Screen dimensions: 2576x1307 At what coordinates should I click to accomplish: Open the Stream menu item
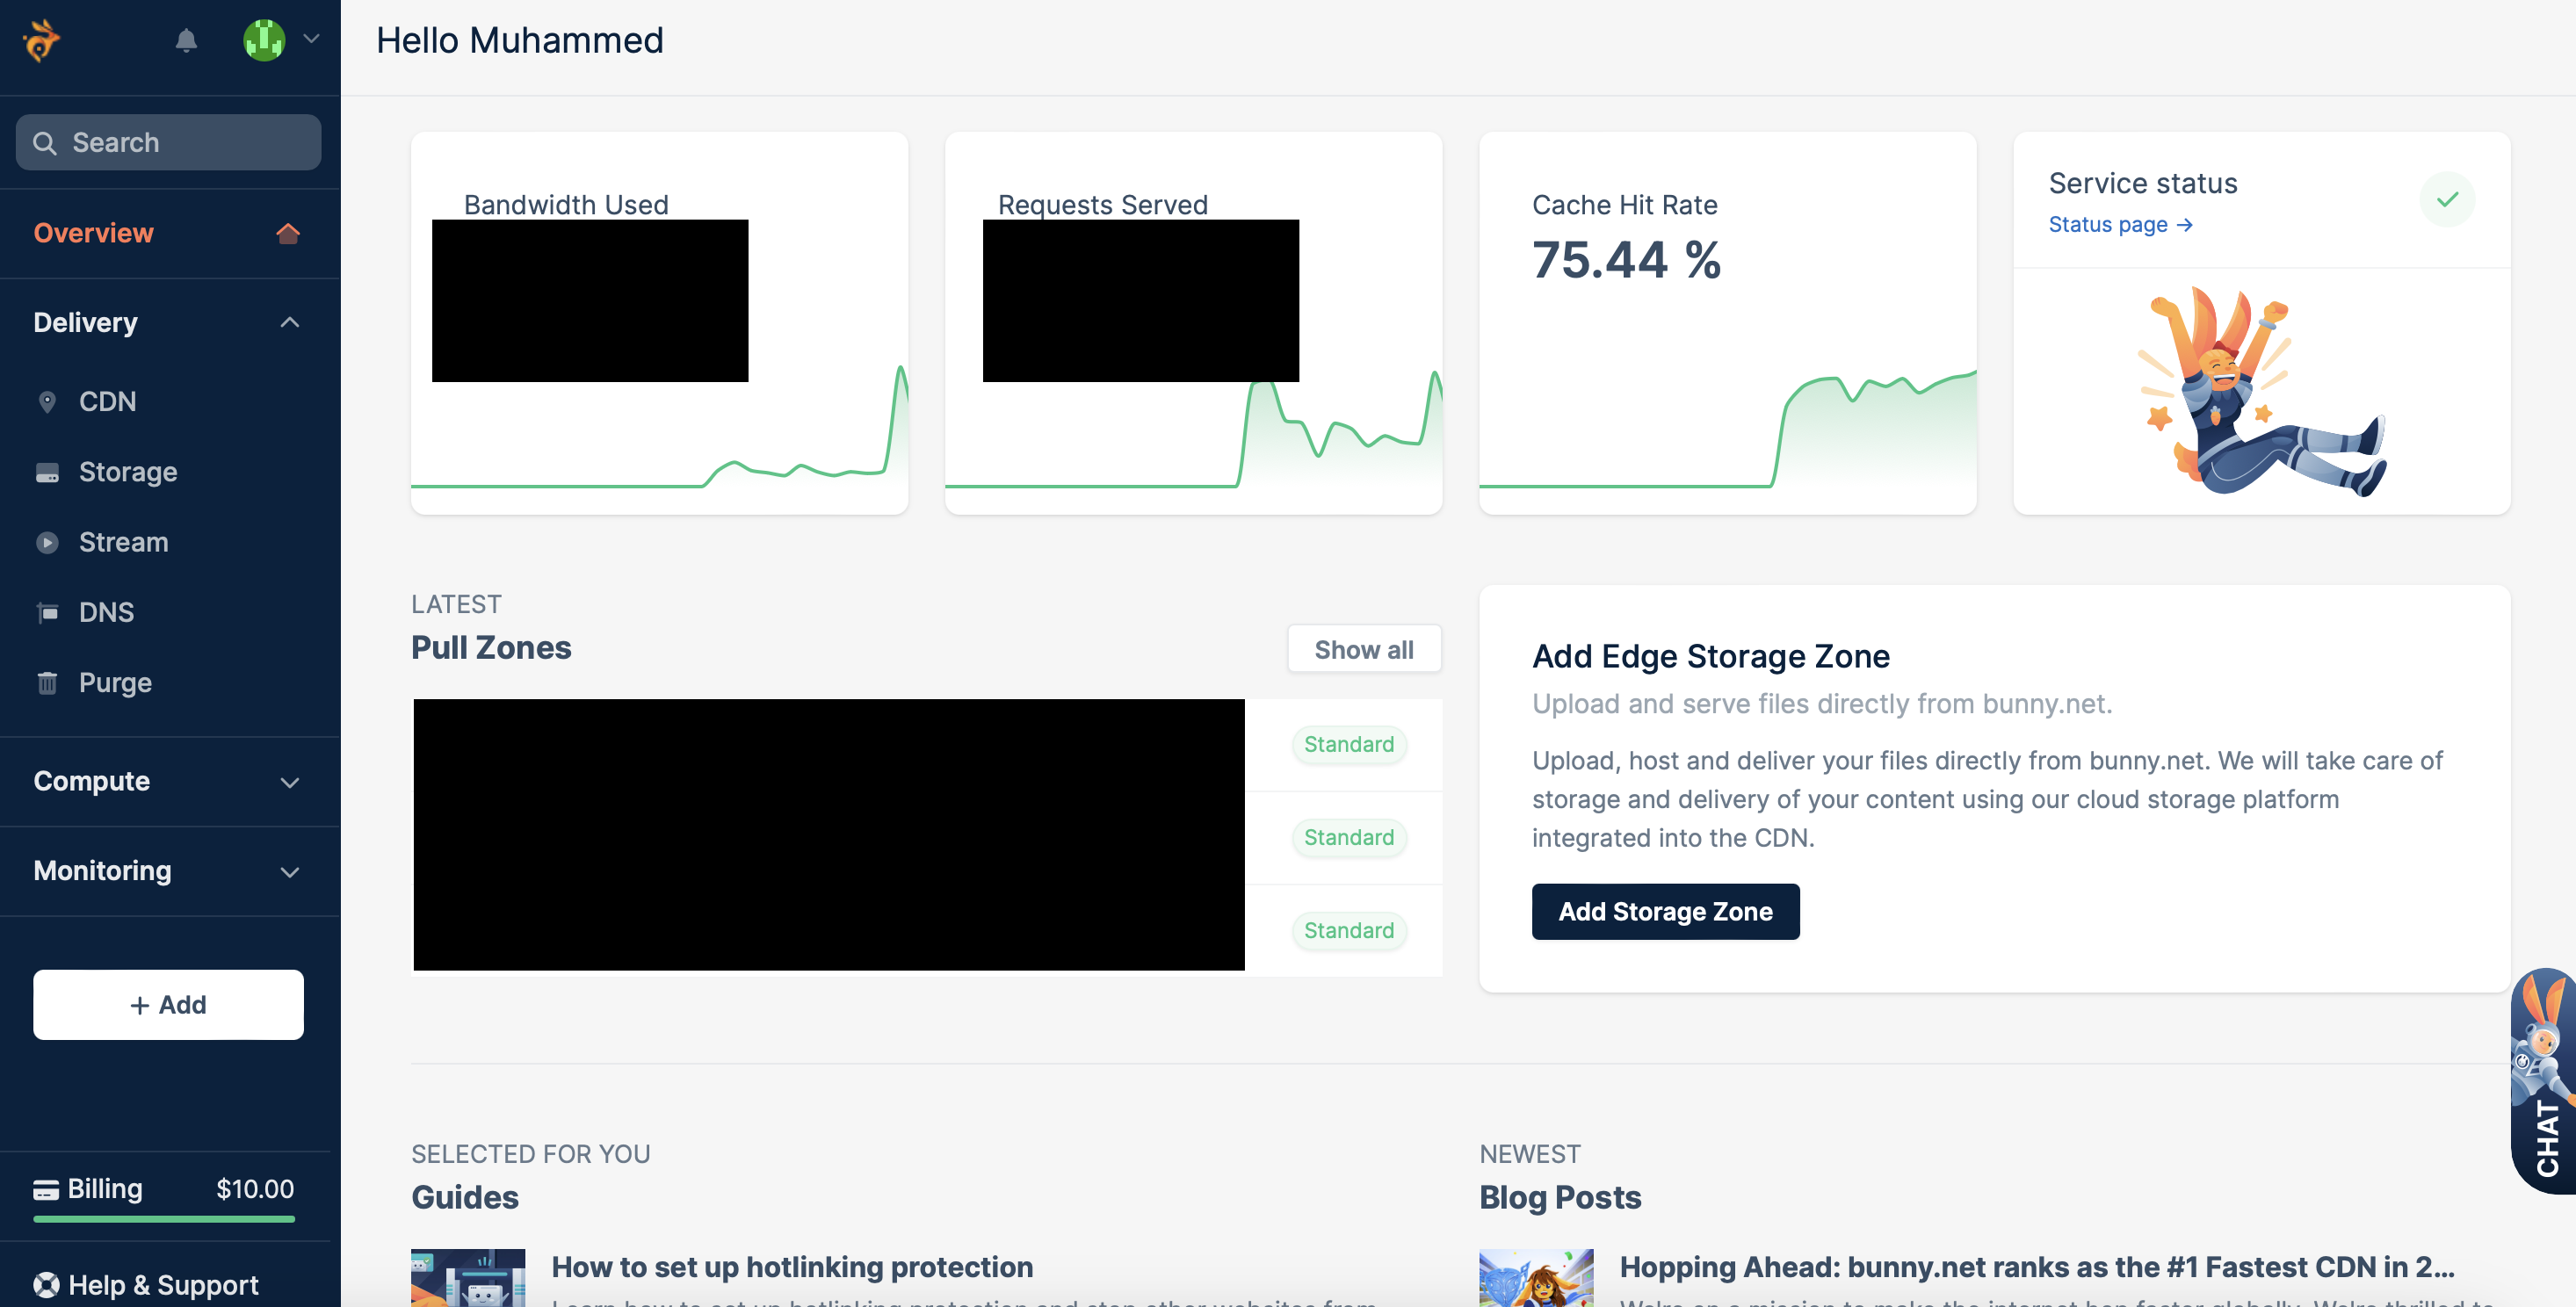pyautogui.click(x=123, y=542)
